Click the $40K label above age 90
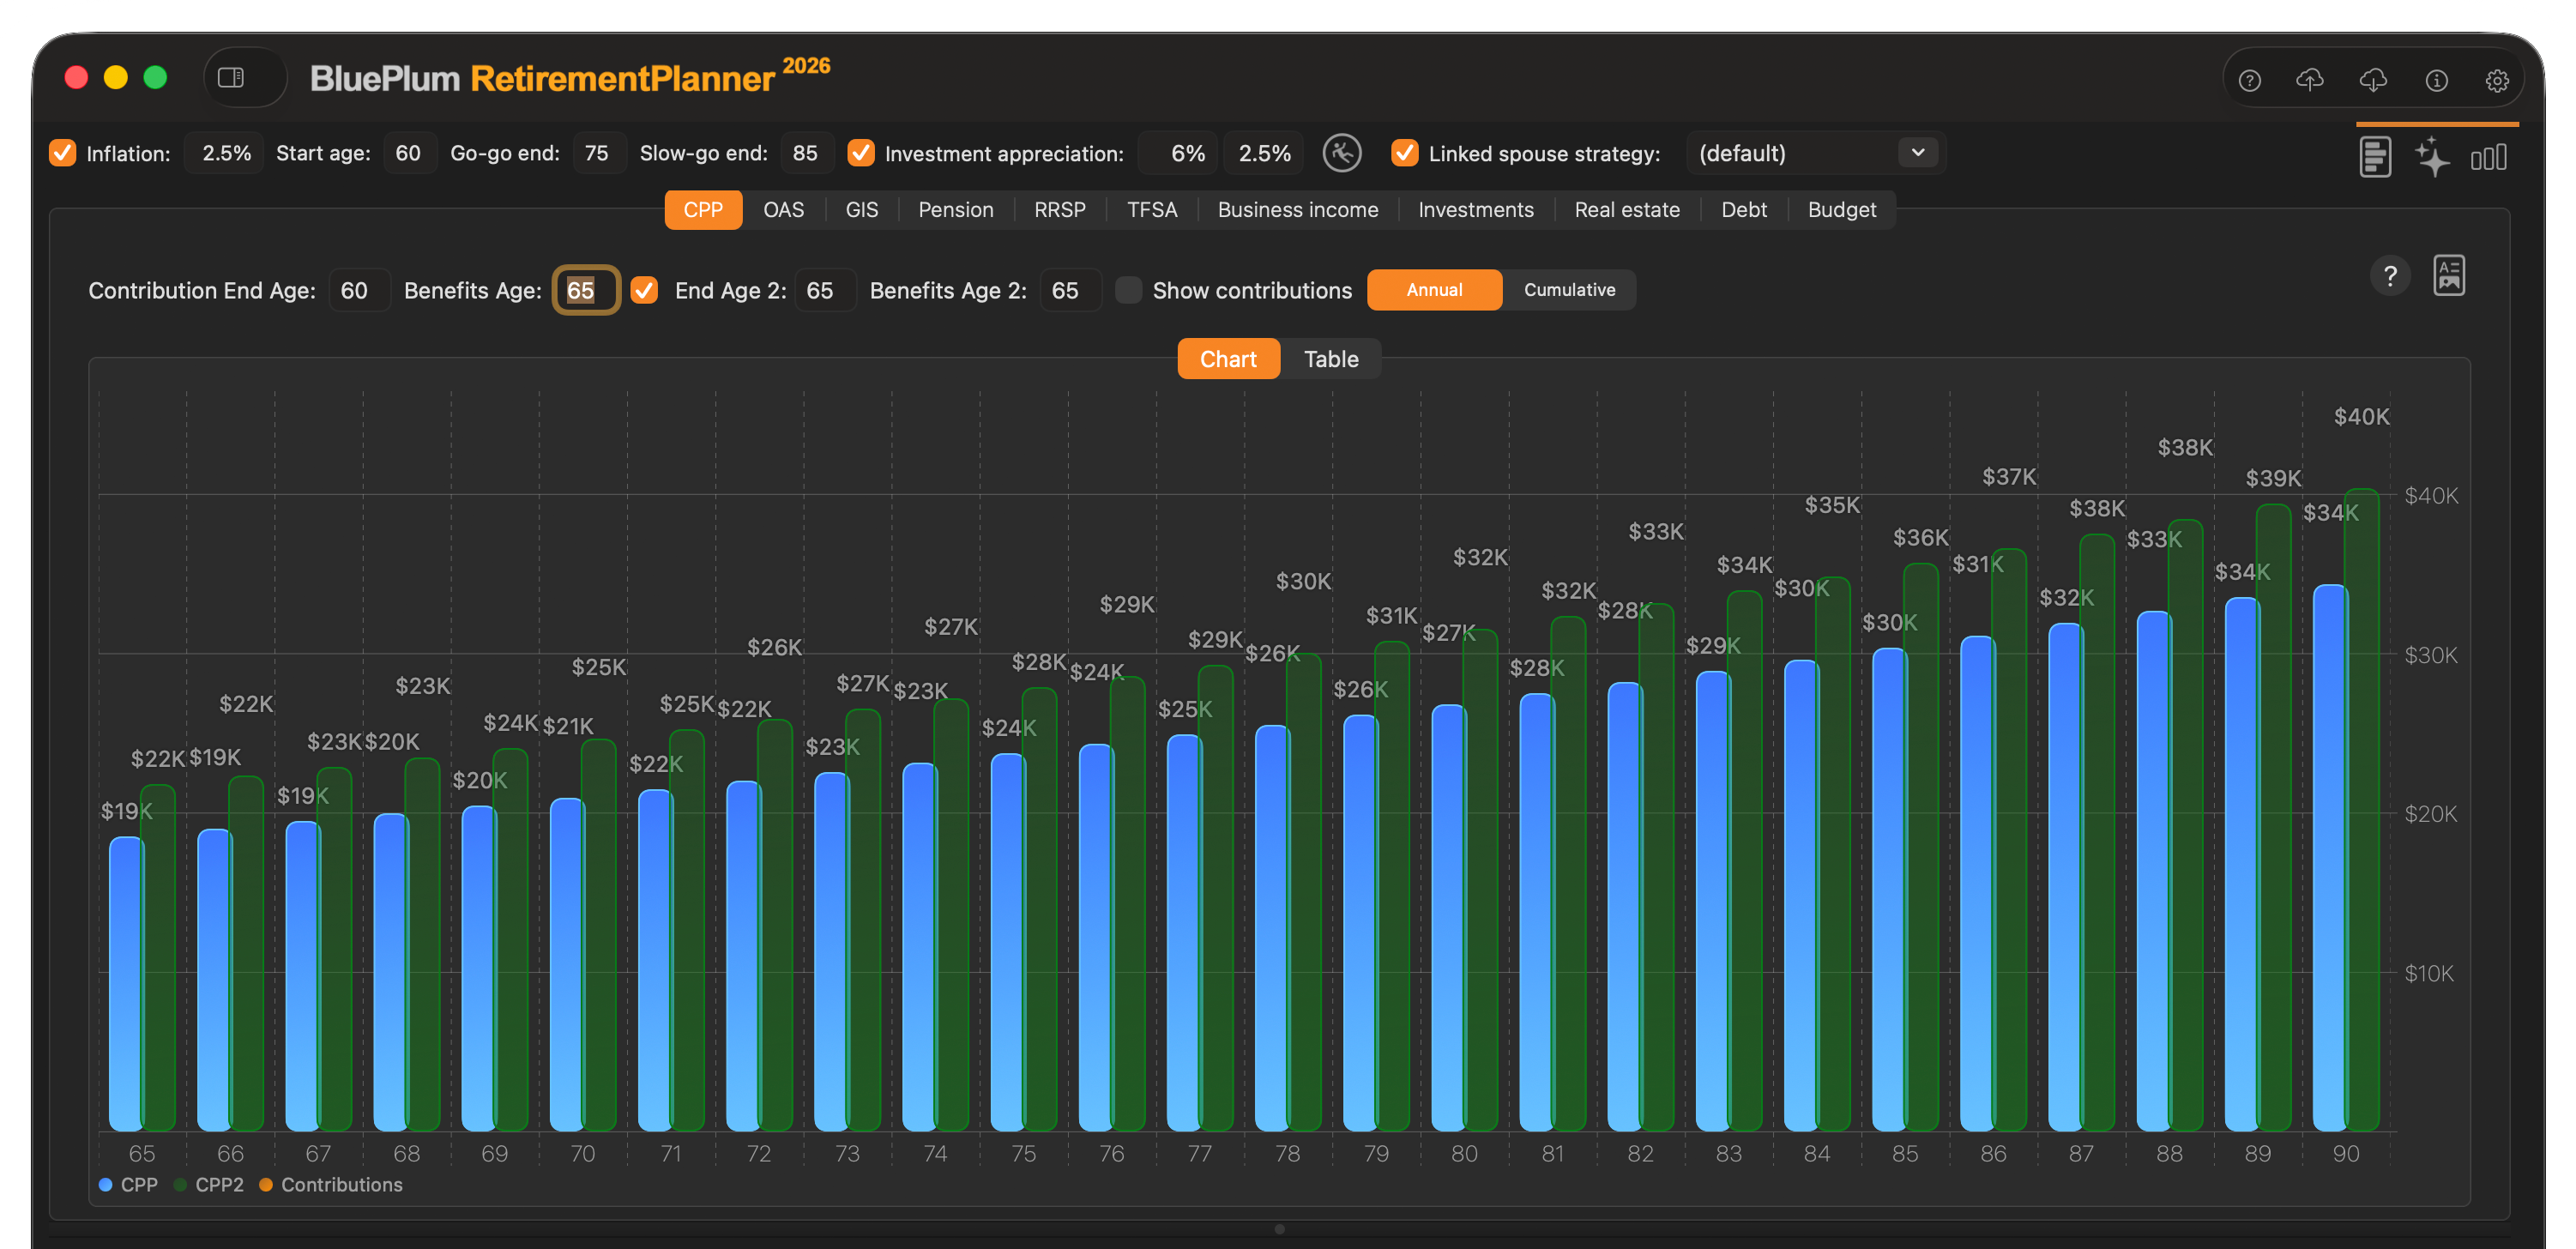Screen dimensions: 2576x1249 click(x=2361, y=416)
